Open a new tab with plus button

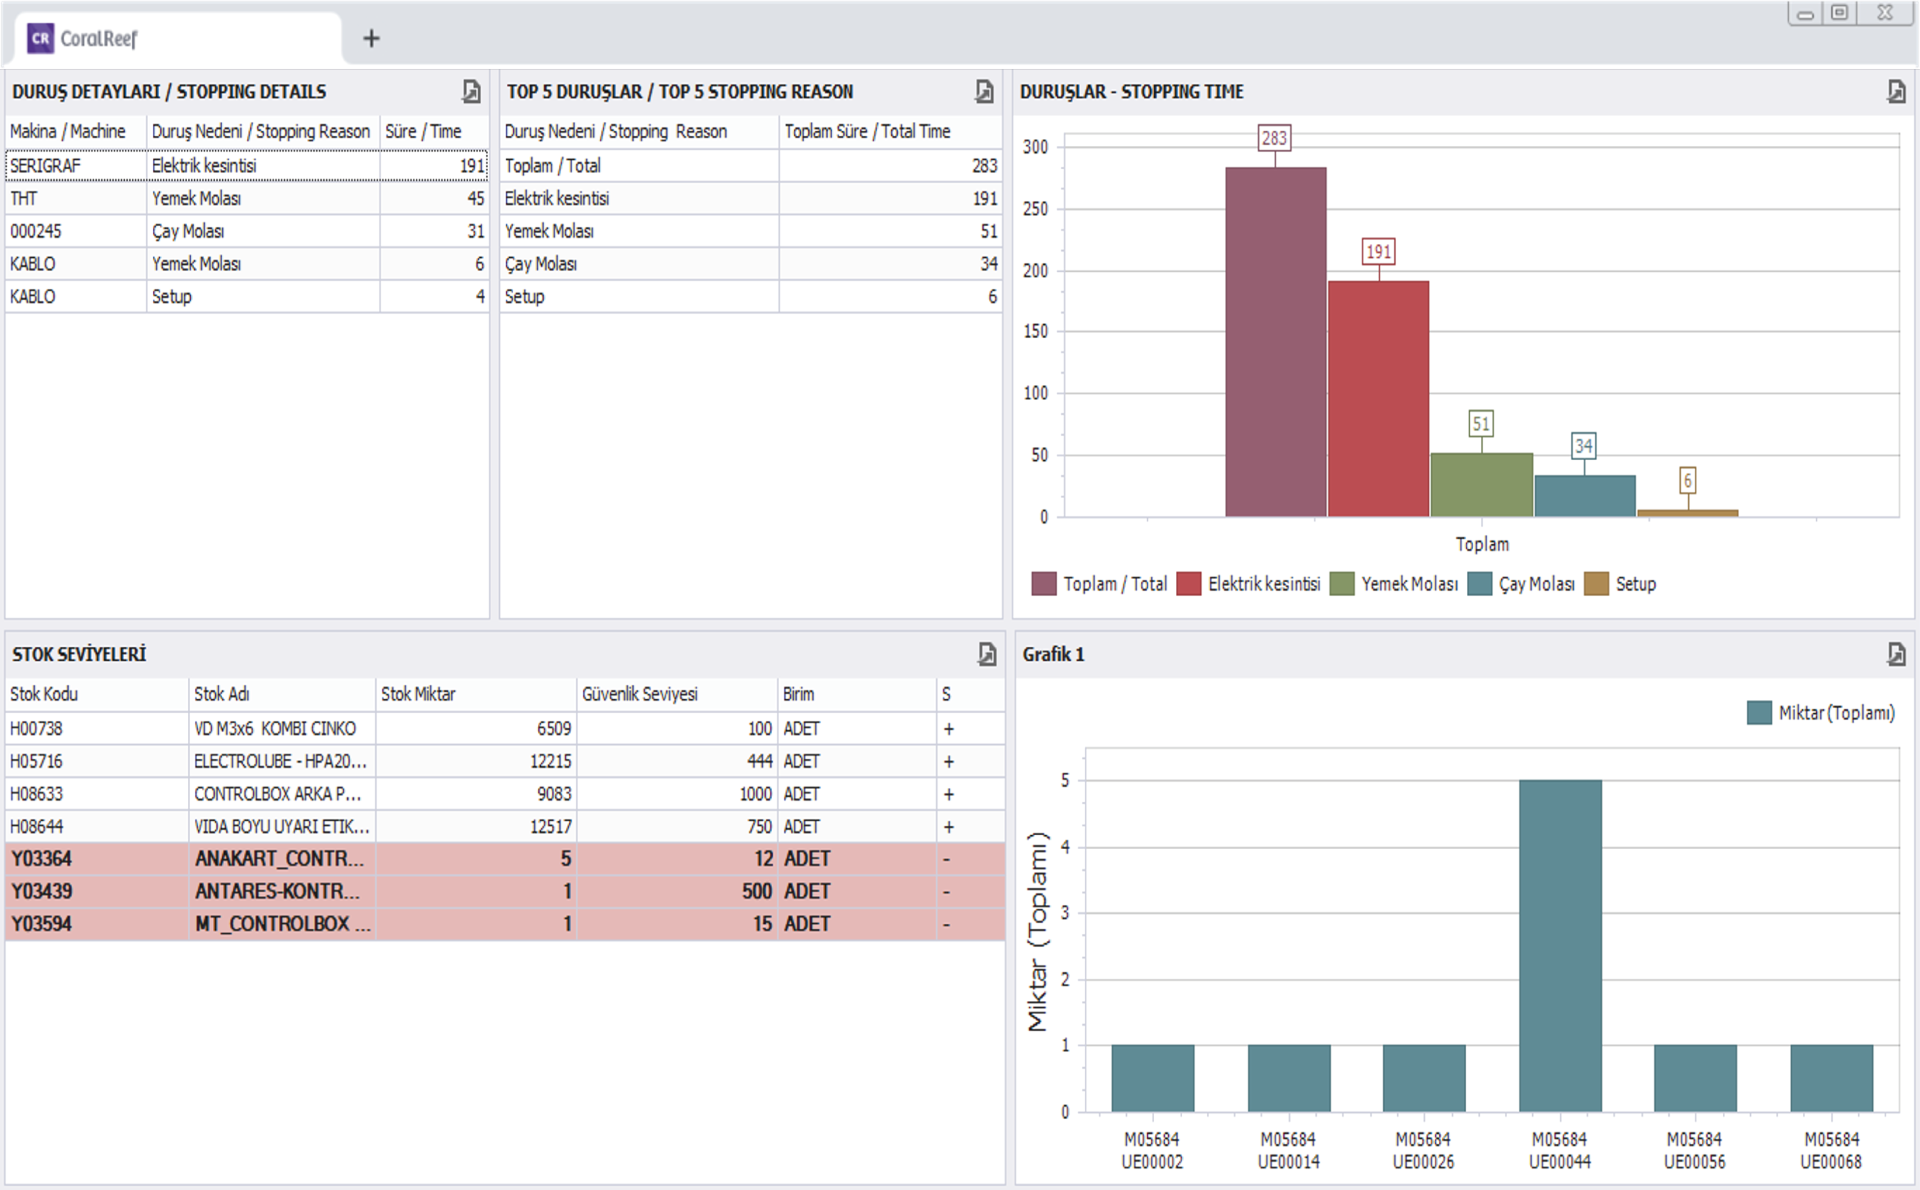[x=371, y=38]
